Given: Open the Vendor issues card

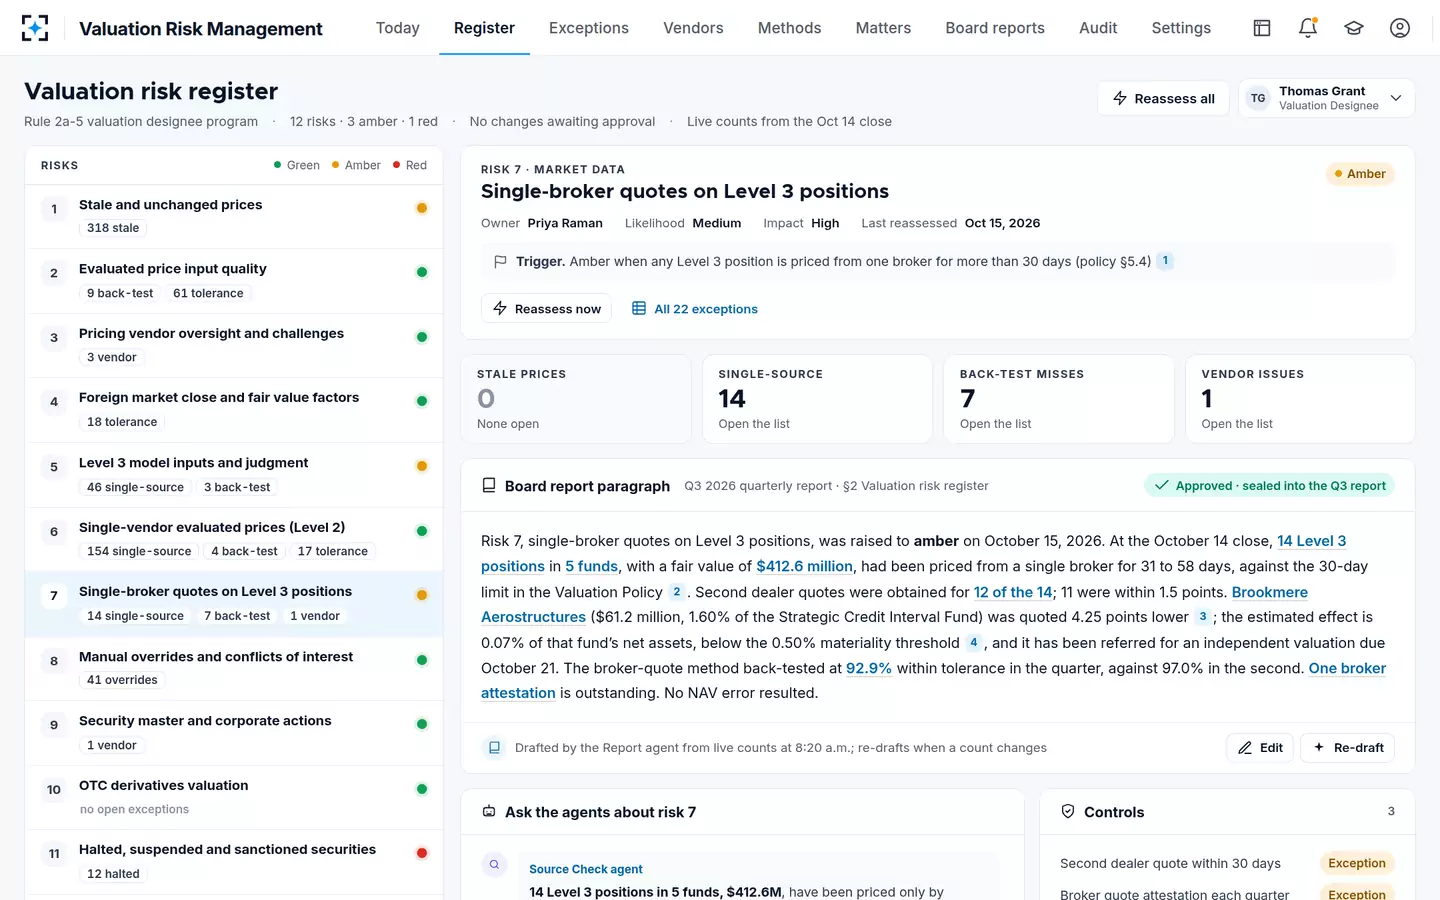Looking at the screenshot, I should 1300,399.
